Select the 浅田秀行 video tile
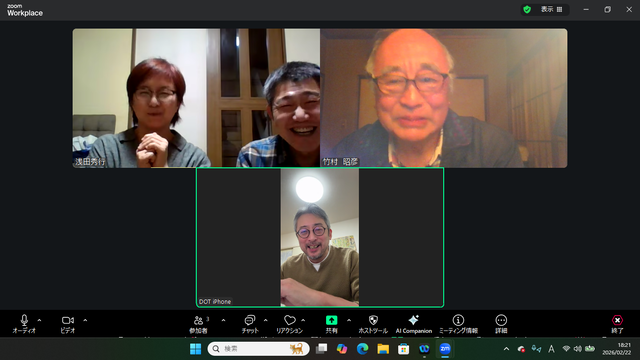 coord(196,98)
